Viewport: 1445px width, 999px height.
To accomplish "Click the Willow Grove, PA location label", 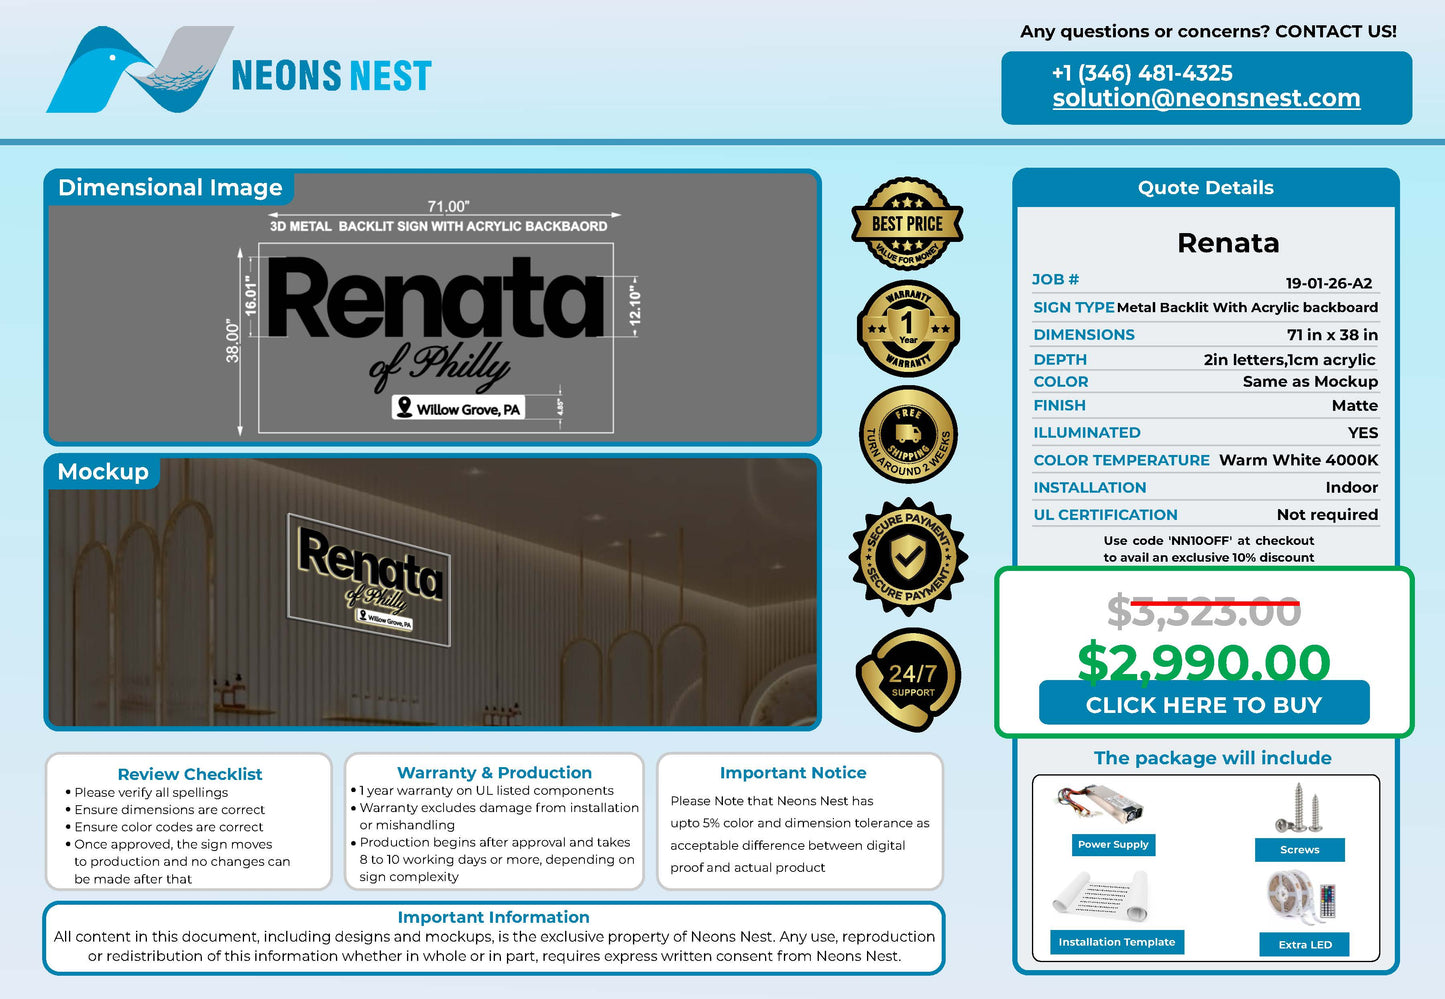I will click(x=468, y=409).
